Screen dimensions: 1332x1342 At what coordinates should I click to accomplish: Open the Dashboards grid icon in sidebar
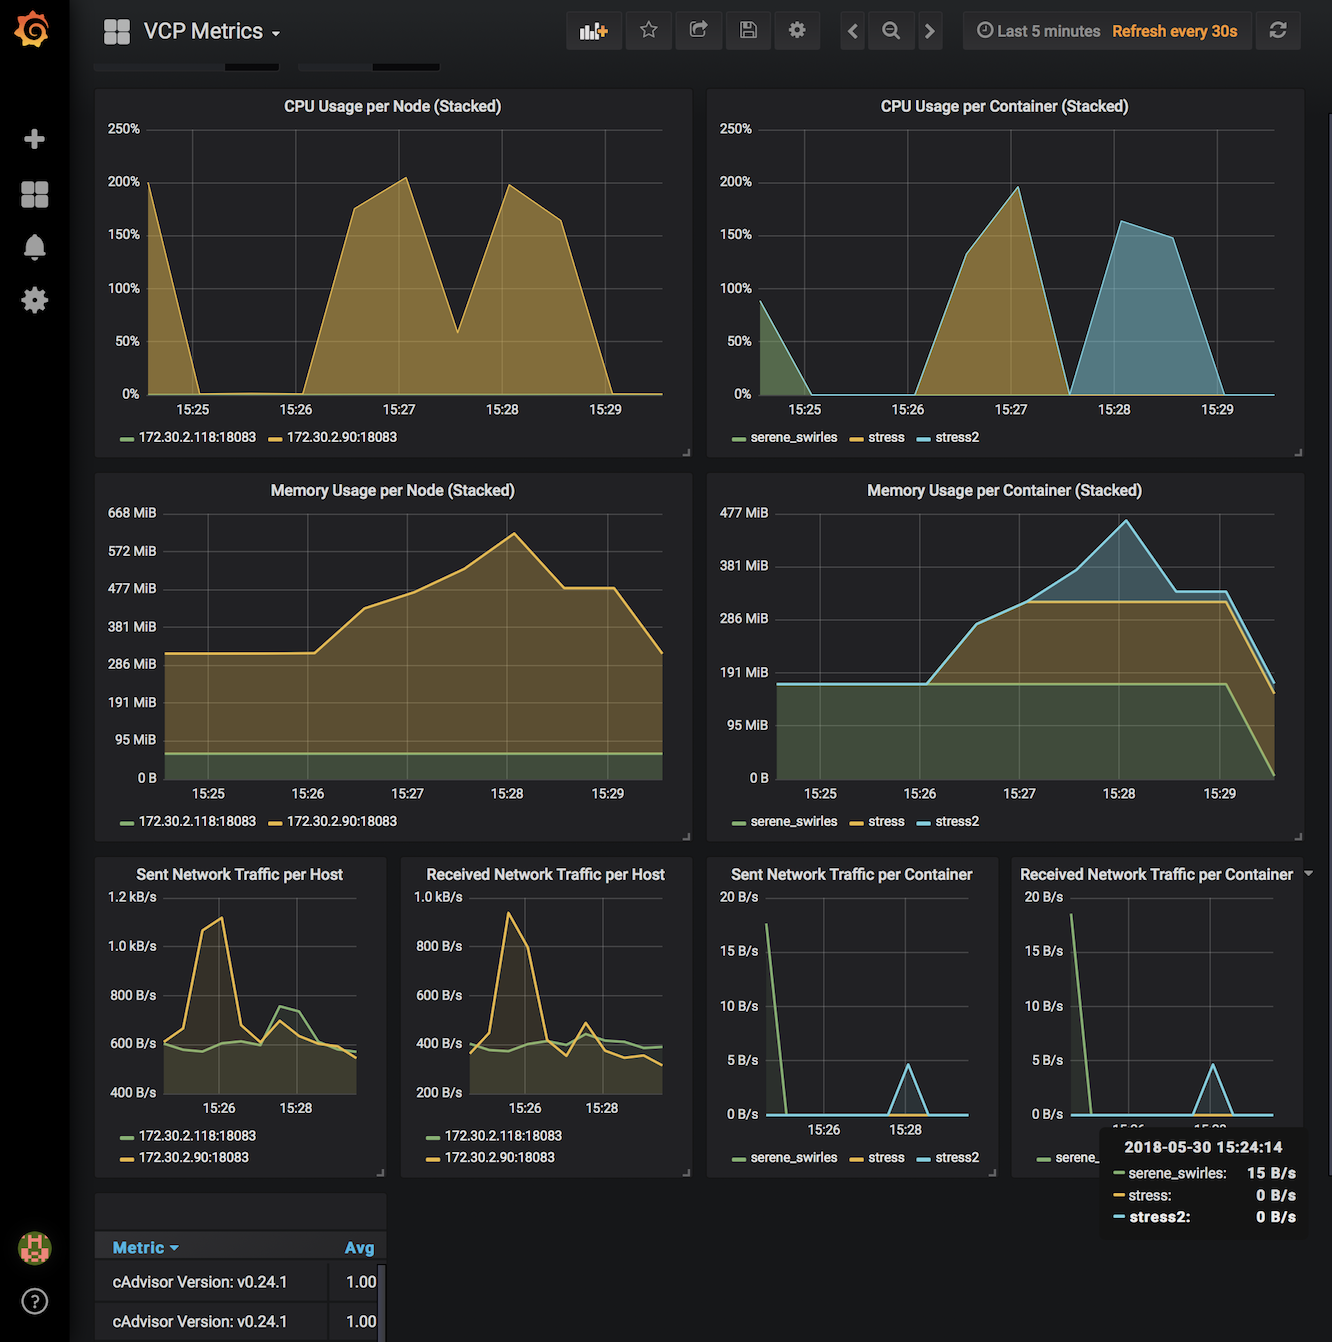[34, 194]
